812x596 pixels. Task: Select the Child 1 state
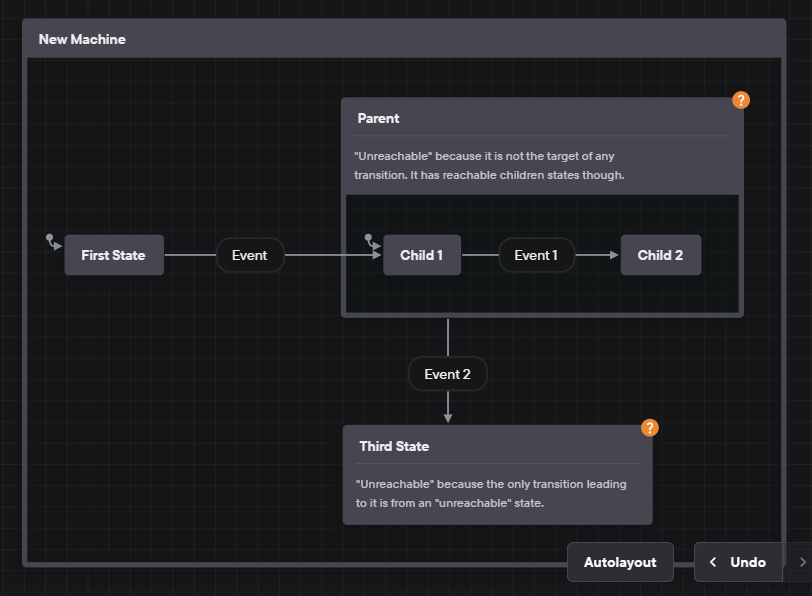click(421, 255)
